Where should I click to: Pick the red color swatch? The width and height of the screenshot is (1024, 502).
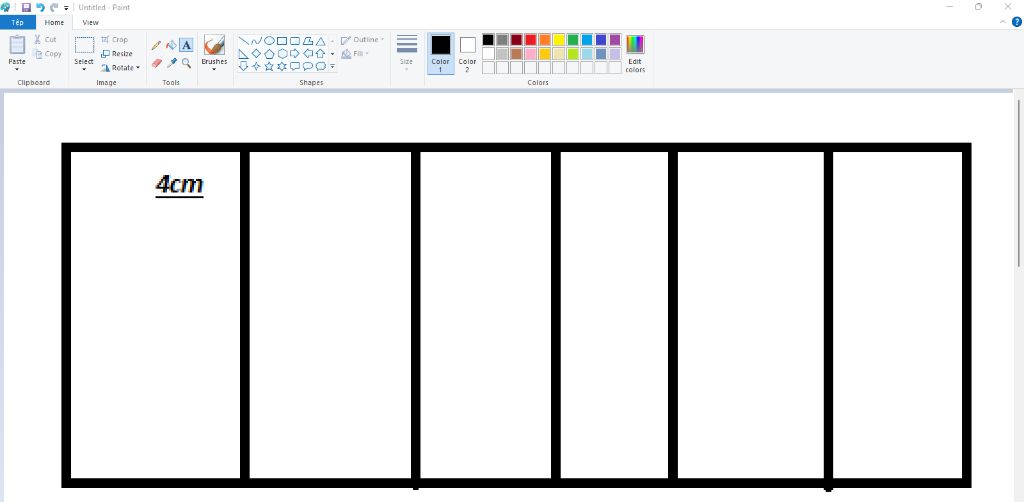[531, 40]
